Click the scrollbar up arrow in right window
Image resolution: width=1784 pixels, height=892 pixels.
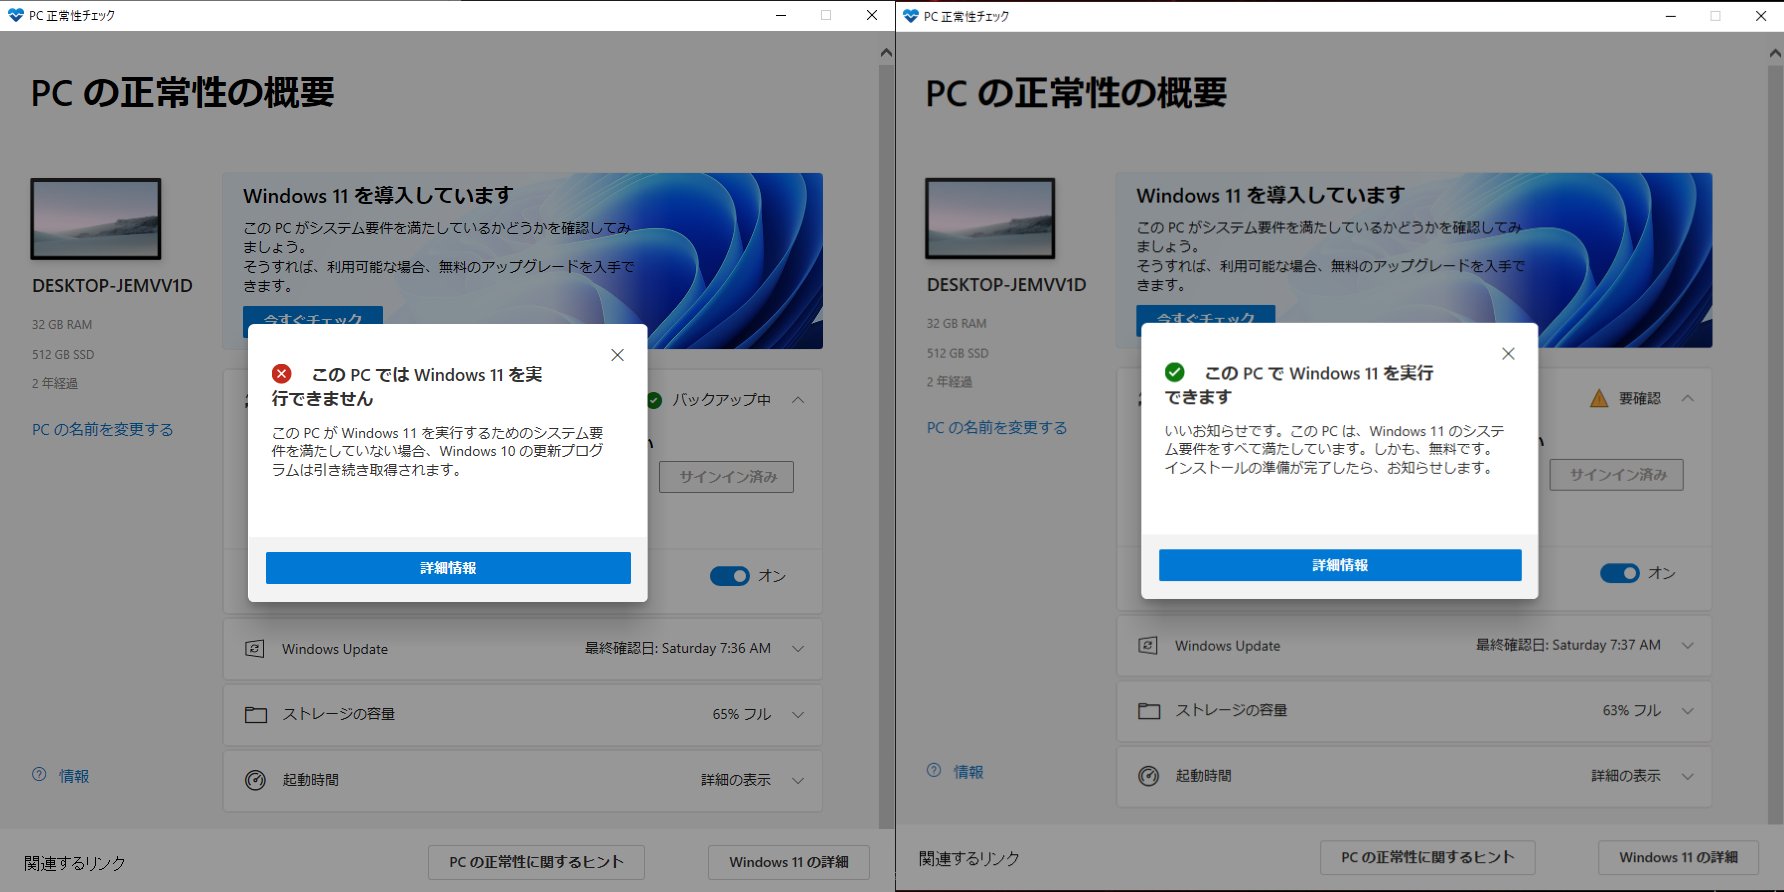(1776, 52)
